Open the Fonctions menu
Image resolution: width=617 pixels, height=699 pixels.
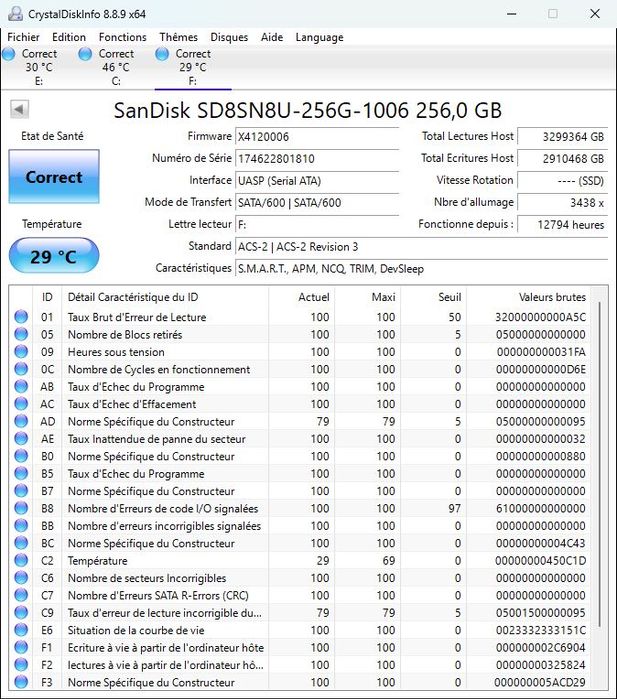(x=123, y=37)
